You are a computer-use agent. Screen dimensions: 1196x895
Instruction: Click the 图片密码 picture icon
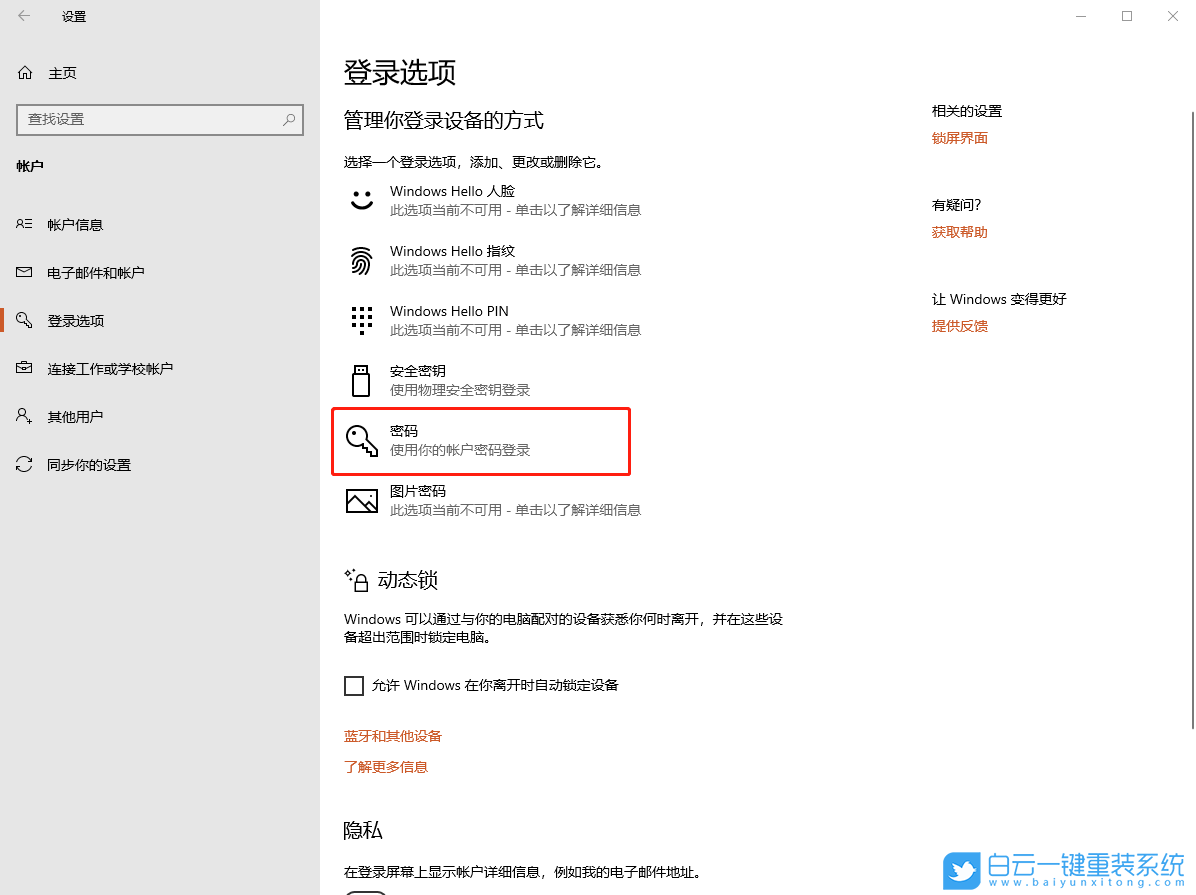tap(361, 500)
